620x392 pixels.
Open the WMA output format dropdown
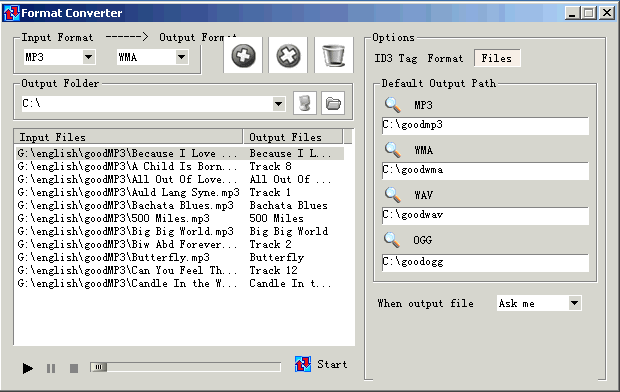[181, 57]
